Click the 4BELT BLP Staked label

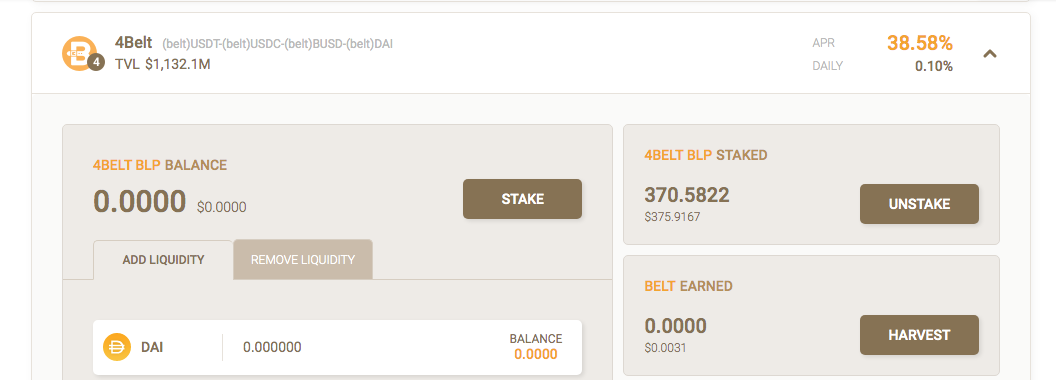coord(706,155)
